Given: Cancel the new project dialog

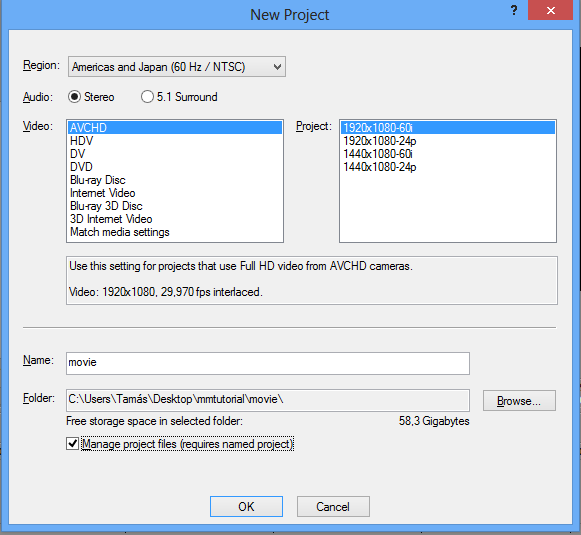Looking at the screenshot, I should pos(333,506).
